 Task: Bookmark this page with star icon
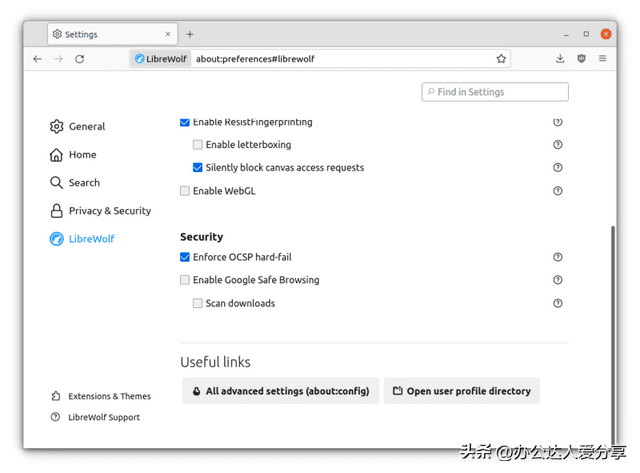tap(501, 59)
